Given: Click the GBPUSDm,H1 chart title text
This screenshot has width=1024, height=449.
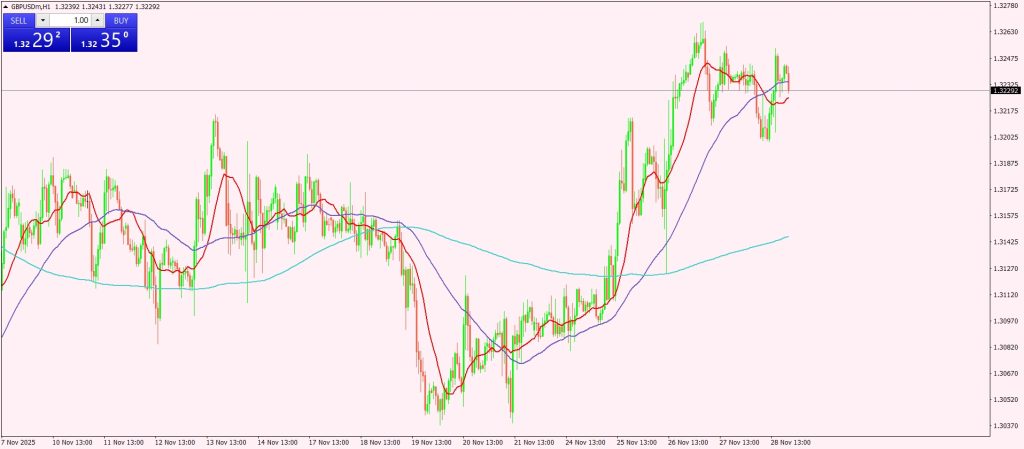Looking at the screenshot, I should tap(31, 7).
